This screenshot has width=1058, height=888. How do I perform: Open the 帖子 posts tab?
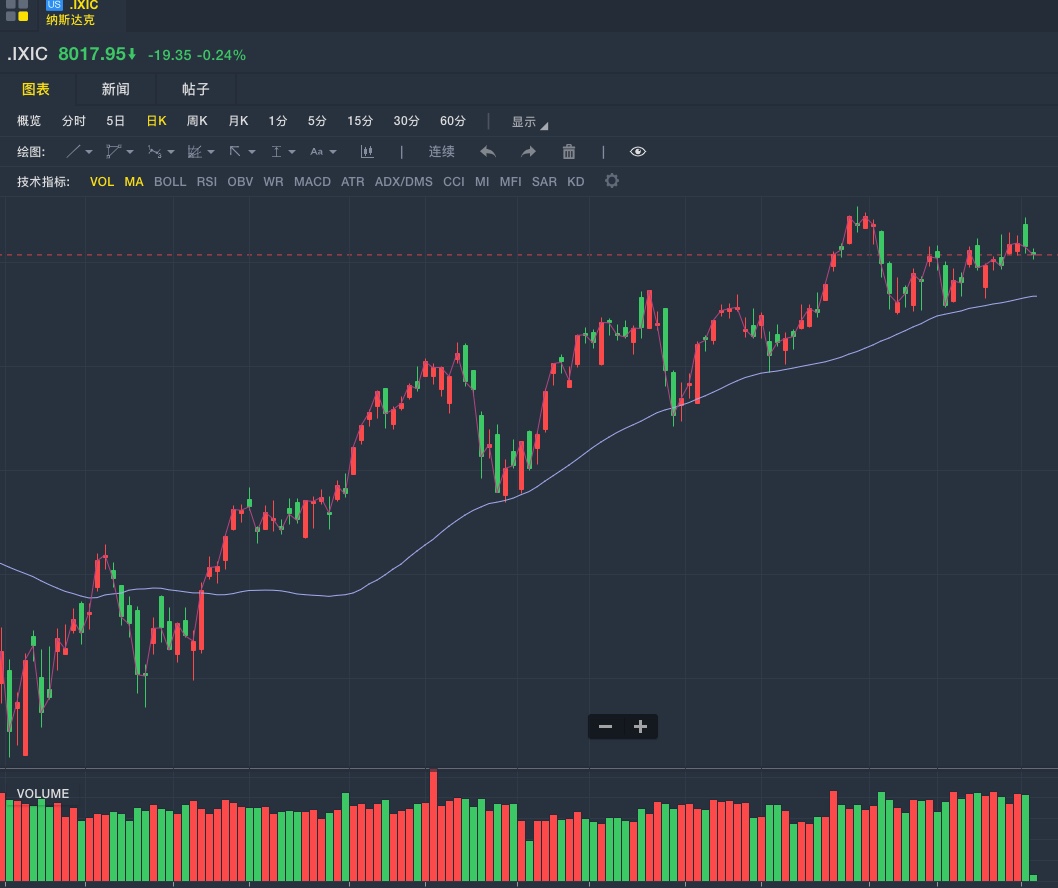click(x=195, y=89)
